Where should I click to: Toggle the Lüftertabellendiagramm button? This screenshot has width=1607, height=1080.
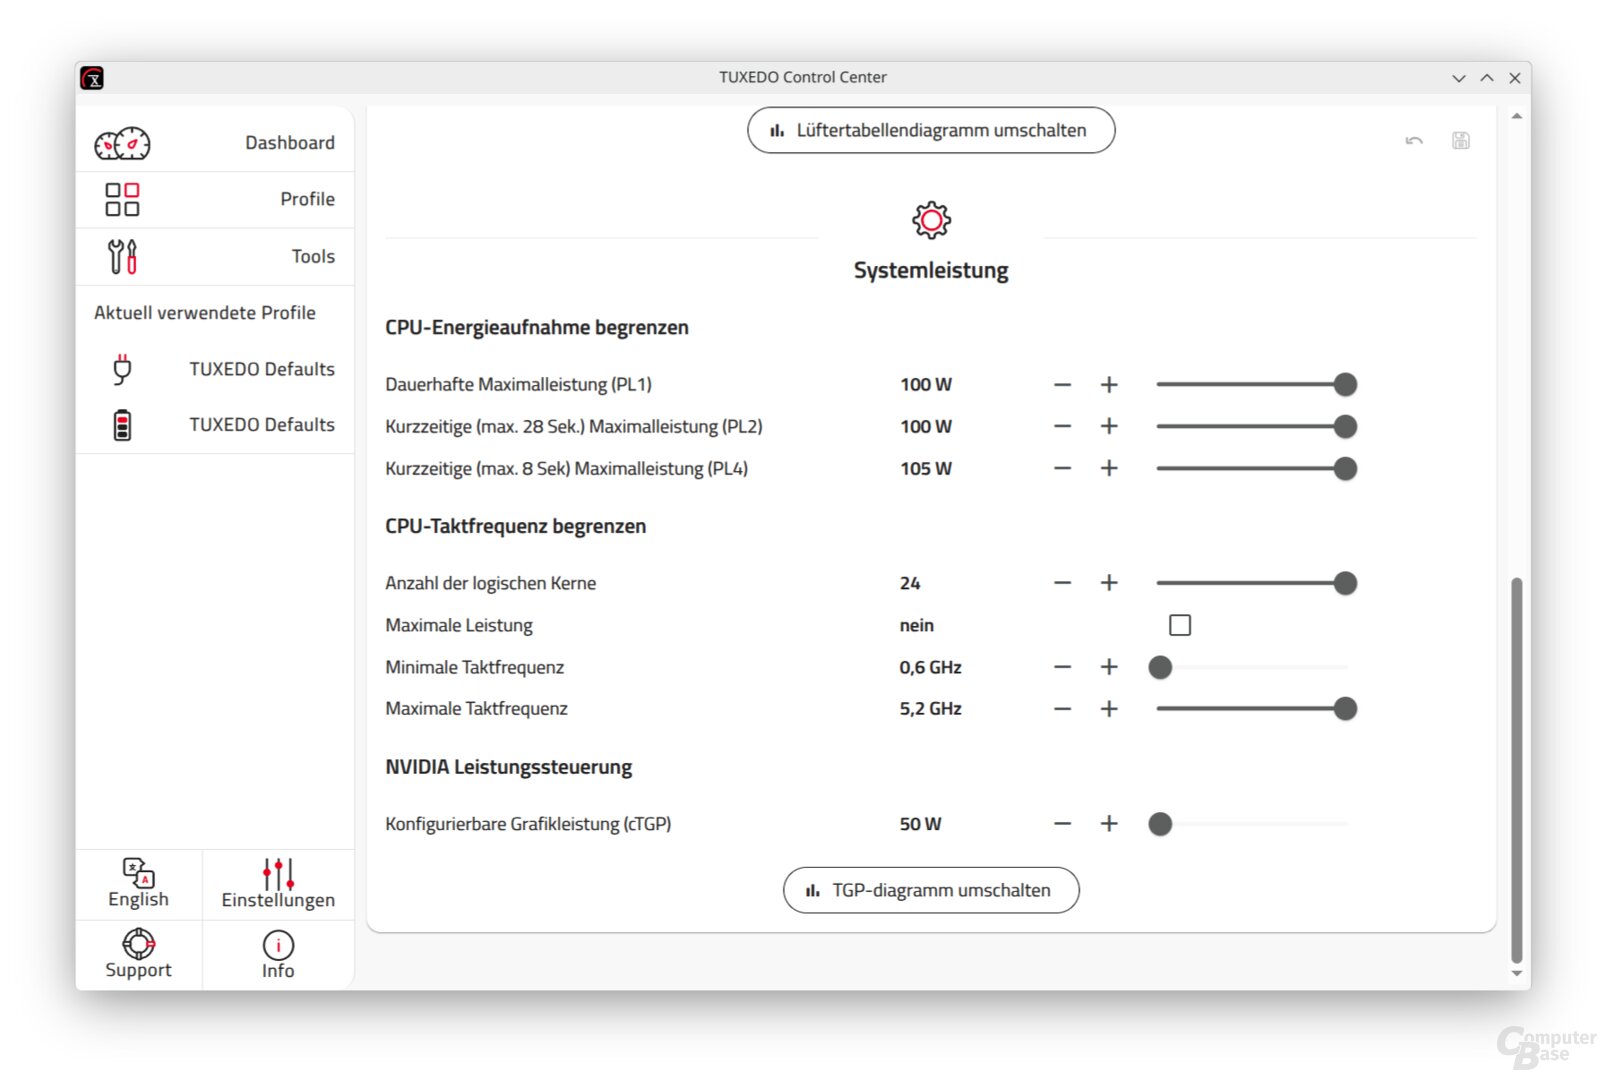pos(931,130)
